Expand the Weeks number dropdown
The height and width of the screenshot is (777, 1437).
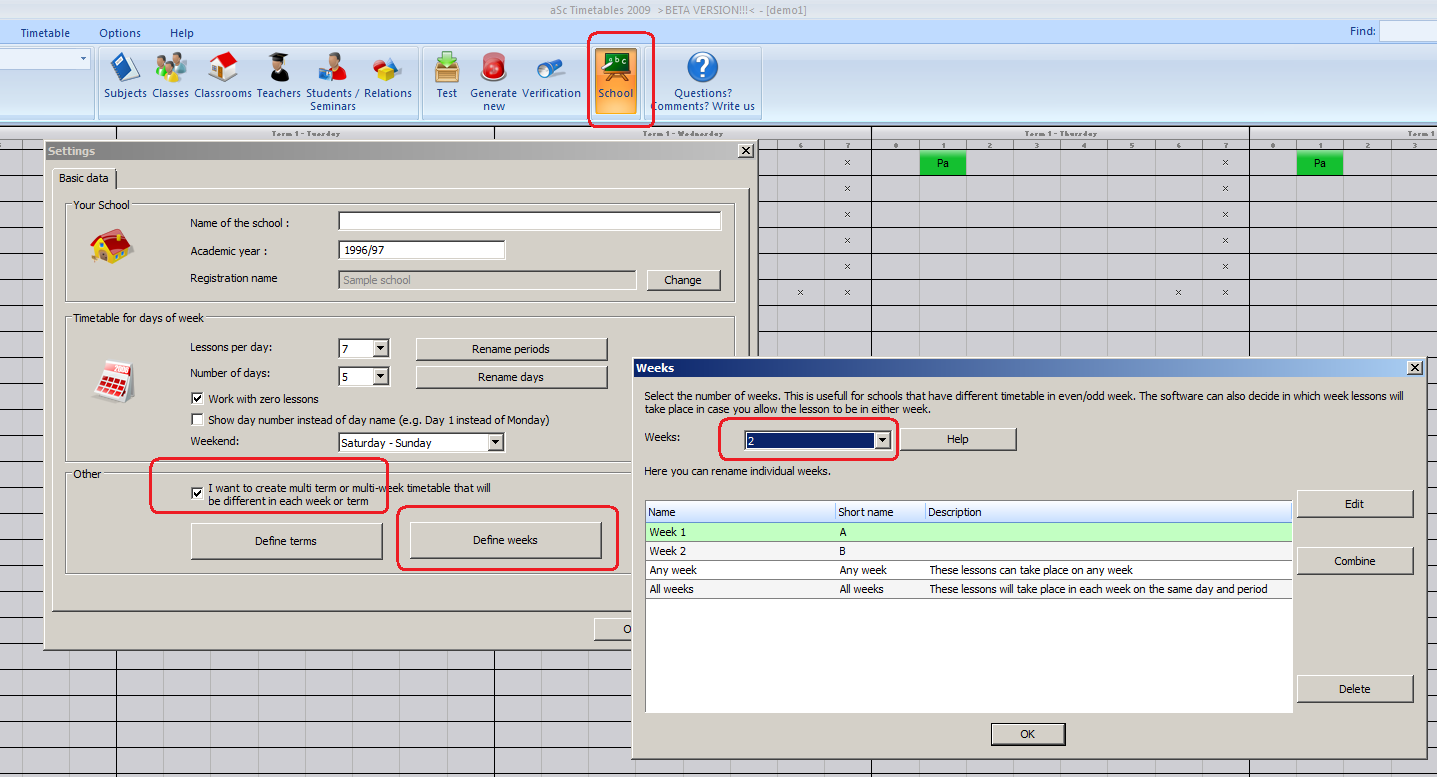pos(881,440)
